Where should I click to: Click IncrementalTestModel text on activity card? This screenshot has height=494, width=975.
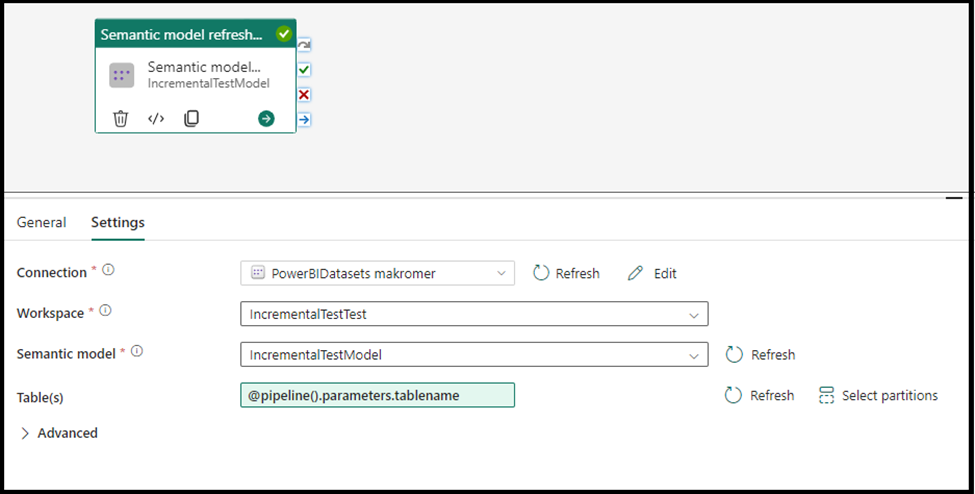208,83
